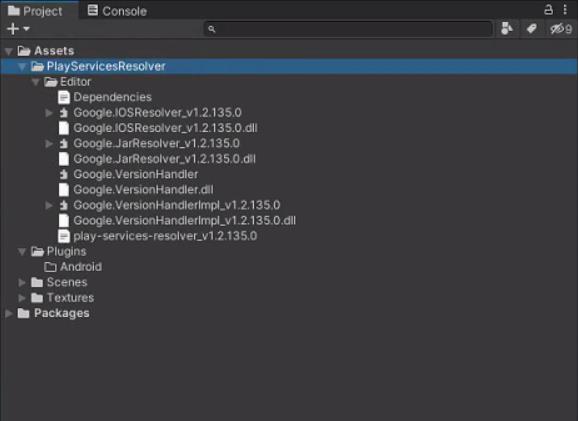Select Google.VersionHandler assembly icon
578x421 pixels.
click(x=64, y=174)
